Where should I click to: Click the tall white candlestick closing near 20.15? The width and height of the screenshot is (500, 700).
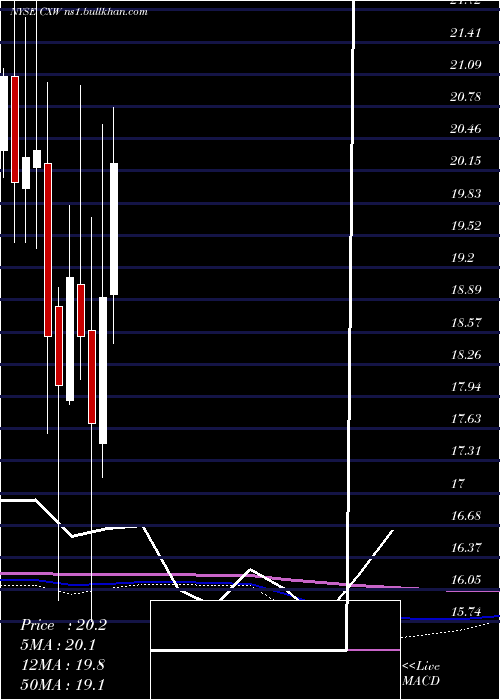pyautogui.click(x=114, y=229)
